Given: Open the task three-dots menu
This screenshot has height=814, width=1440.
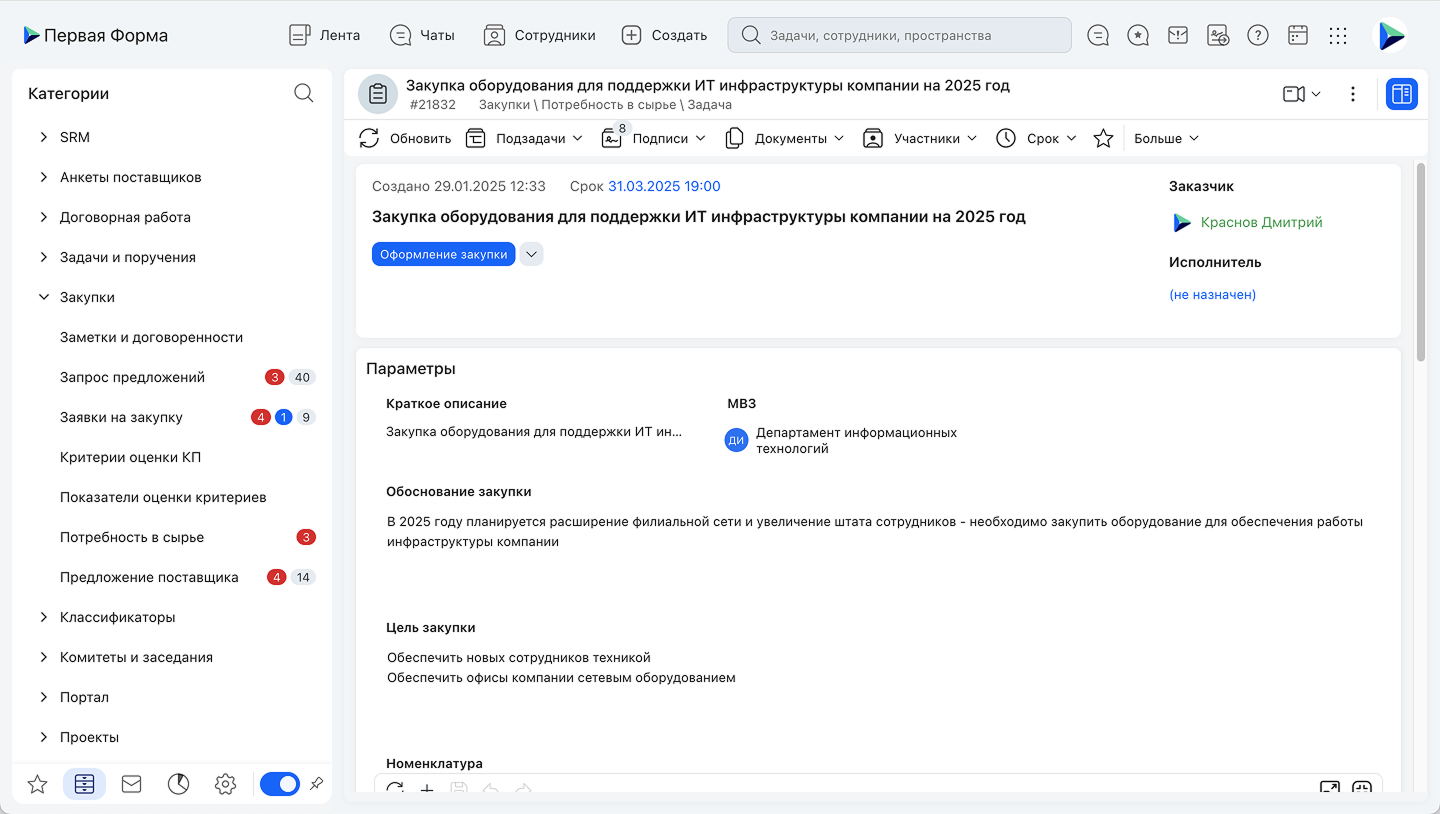Looking at the screenshot, I should (1353, 94).
